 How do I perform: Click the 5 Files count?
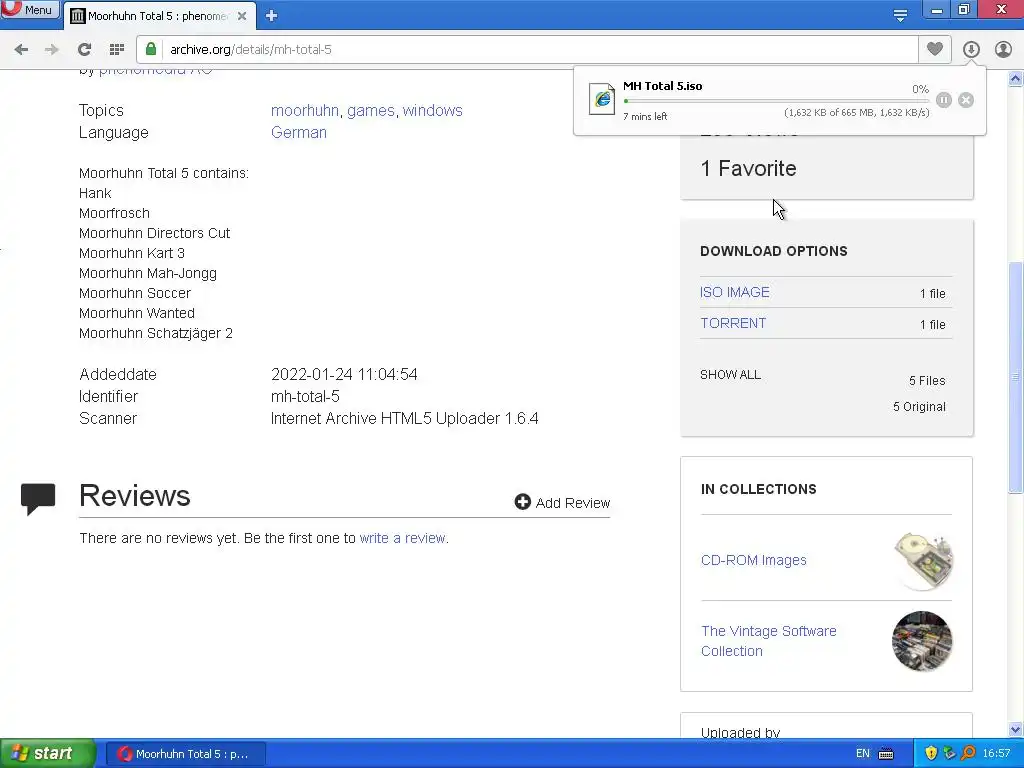click(927, 381)
